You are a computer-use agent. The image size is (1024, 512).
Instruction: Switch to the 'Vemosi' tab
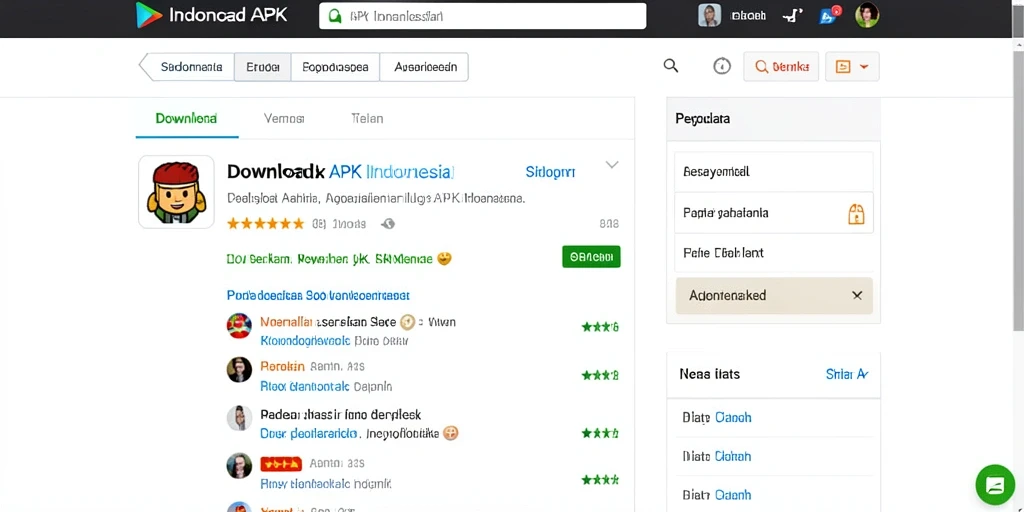[x=284, y=119]
